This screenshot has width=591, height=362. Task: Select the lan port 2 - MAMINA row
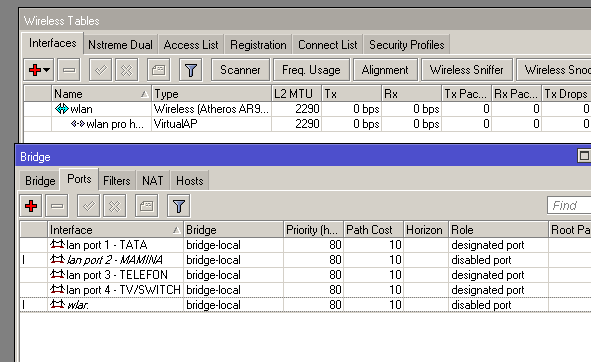tap(305, 260)
